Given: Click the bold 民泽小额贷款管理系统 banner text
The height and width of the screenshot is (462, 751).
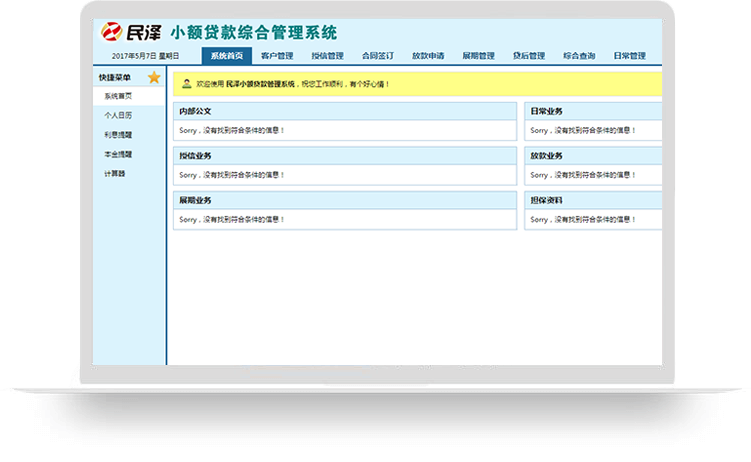Looking at the screenshot, I should click(x=260, y=84).
